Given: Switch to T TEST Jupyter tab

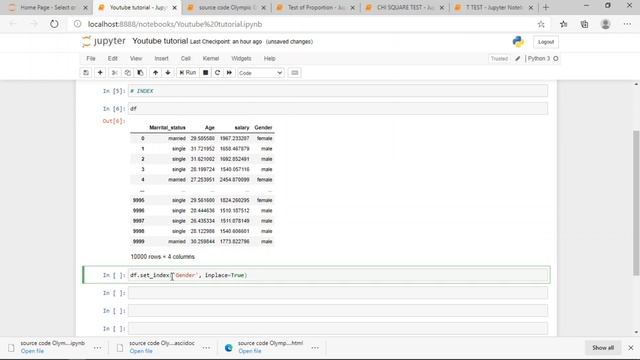Looking at the screenshot, I should point(494,7).
